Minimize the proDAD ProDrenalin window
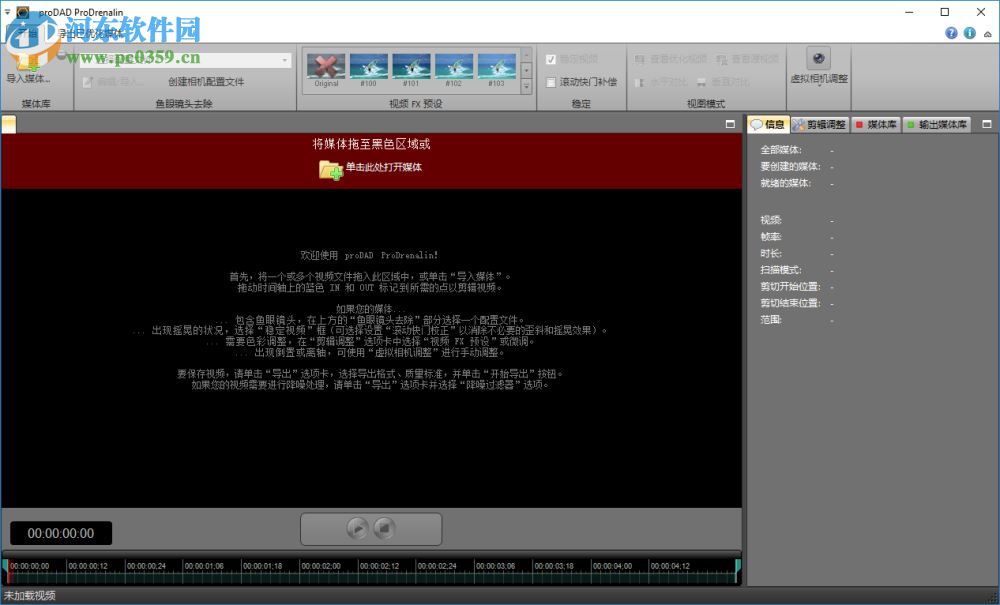 909,12
